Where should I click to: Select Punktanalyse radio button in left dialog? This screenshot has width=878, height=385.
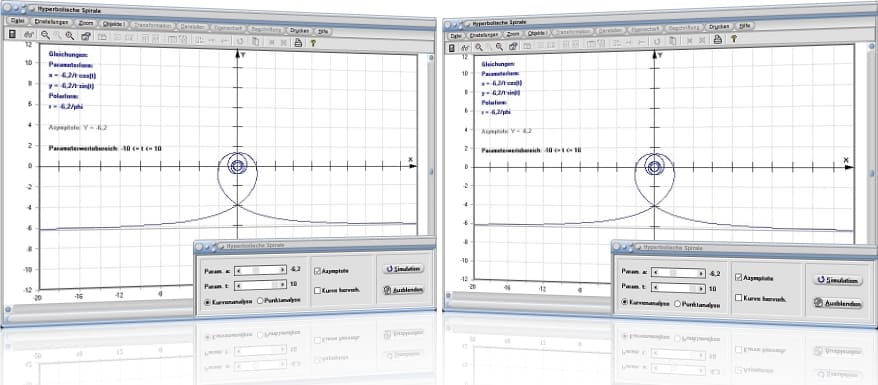click(x=260, y=301)
